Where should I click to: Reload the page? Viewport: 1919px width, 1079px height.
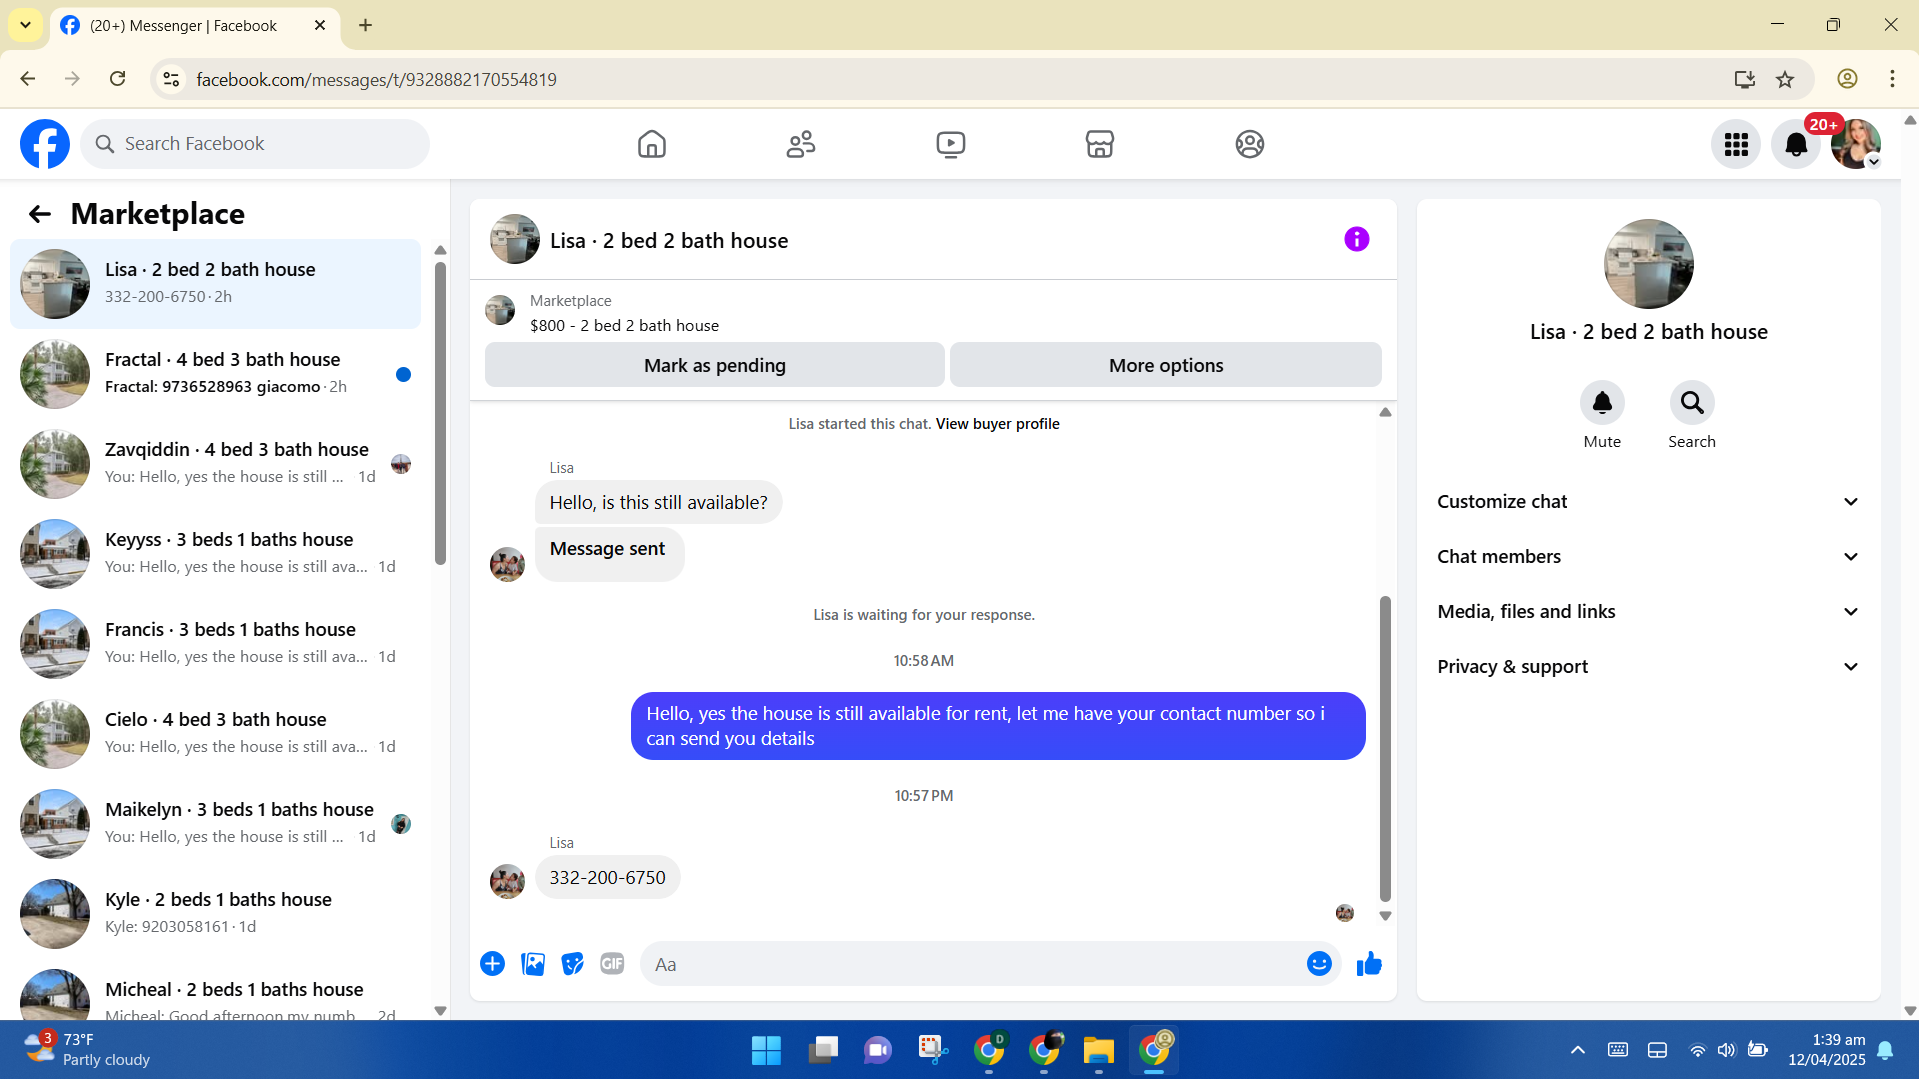[x=118, y=79]
